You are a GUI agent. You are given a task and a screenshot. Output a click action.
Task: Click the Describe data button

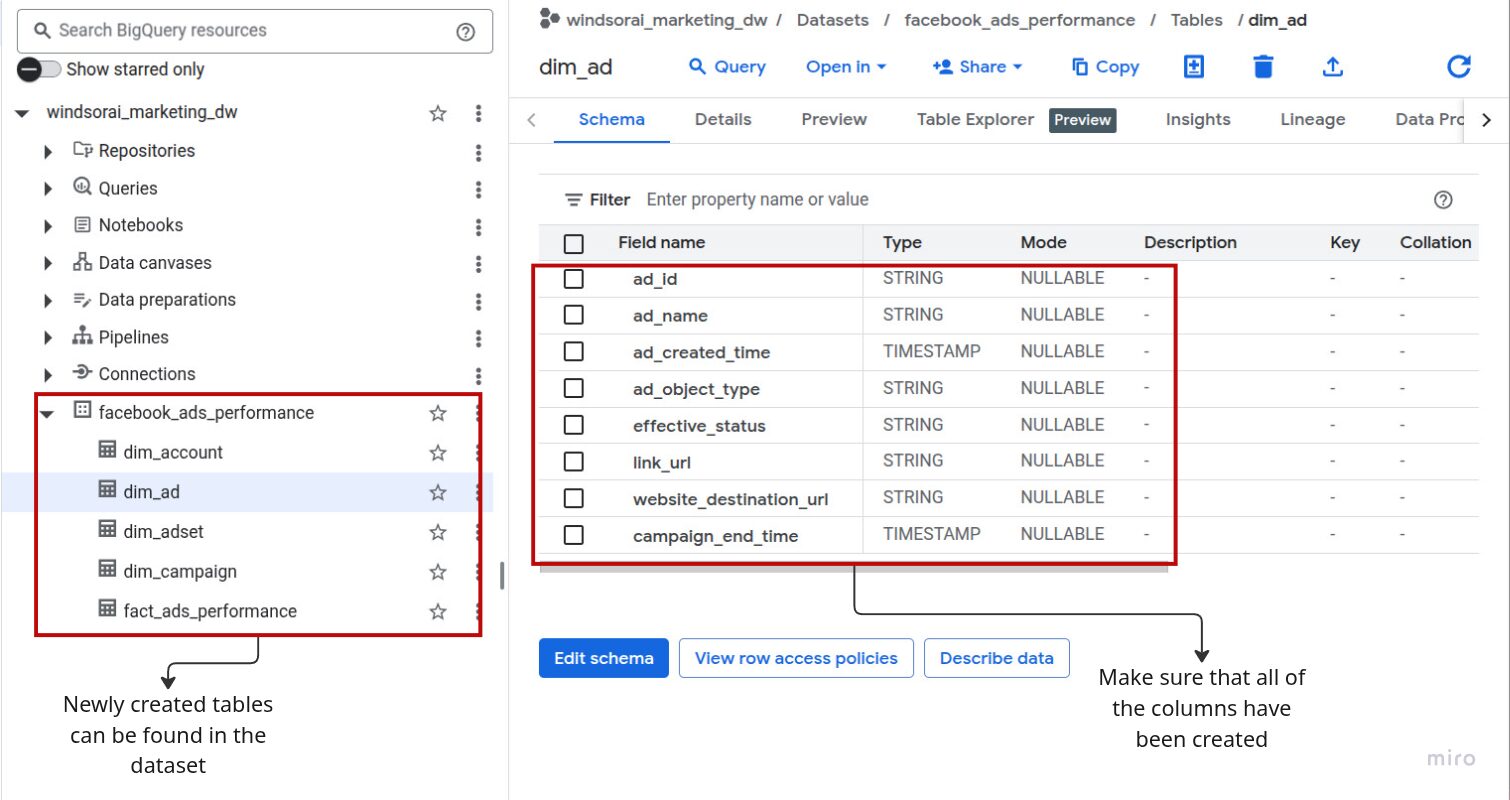coord(997,658)
